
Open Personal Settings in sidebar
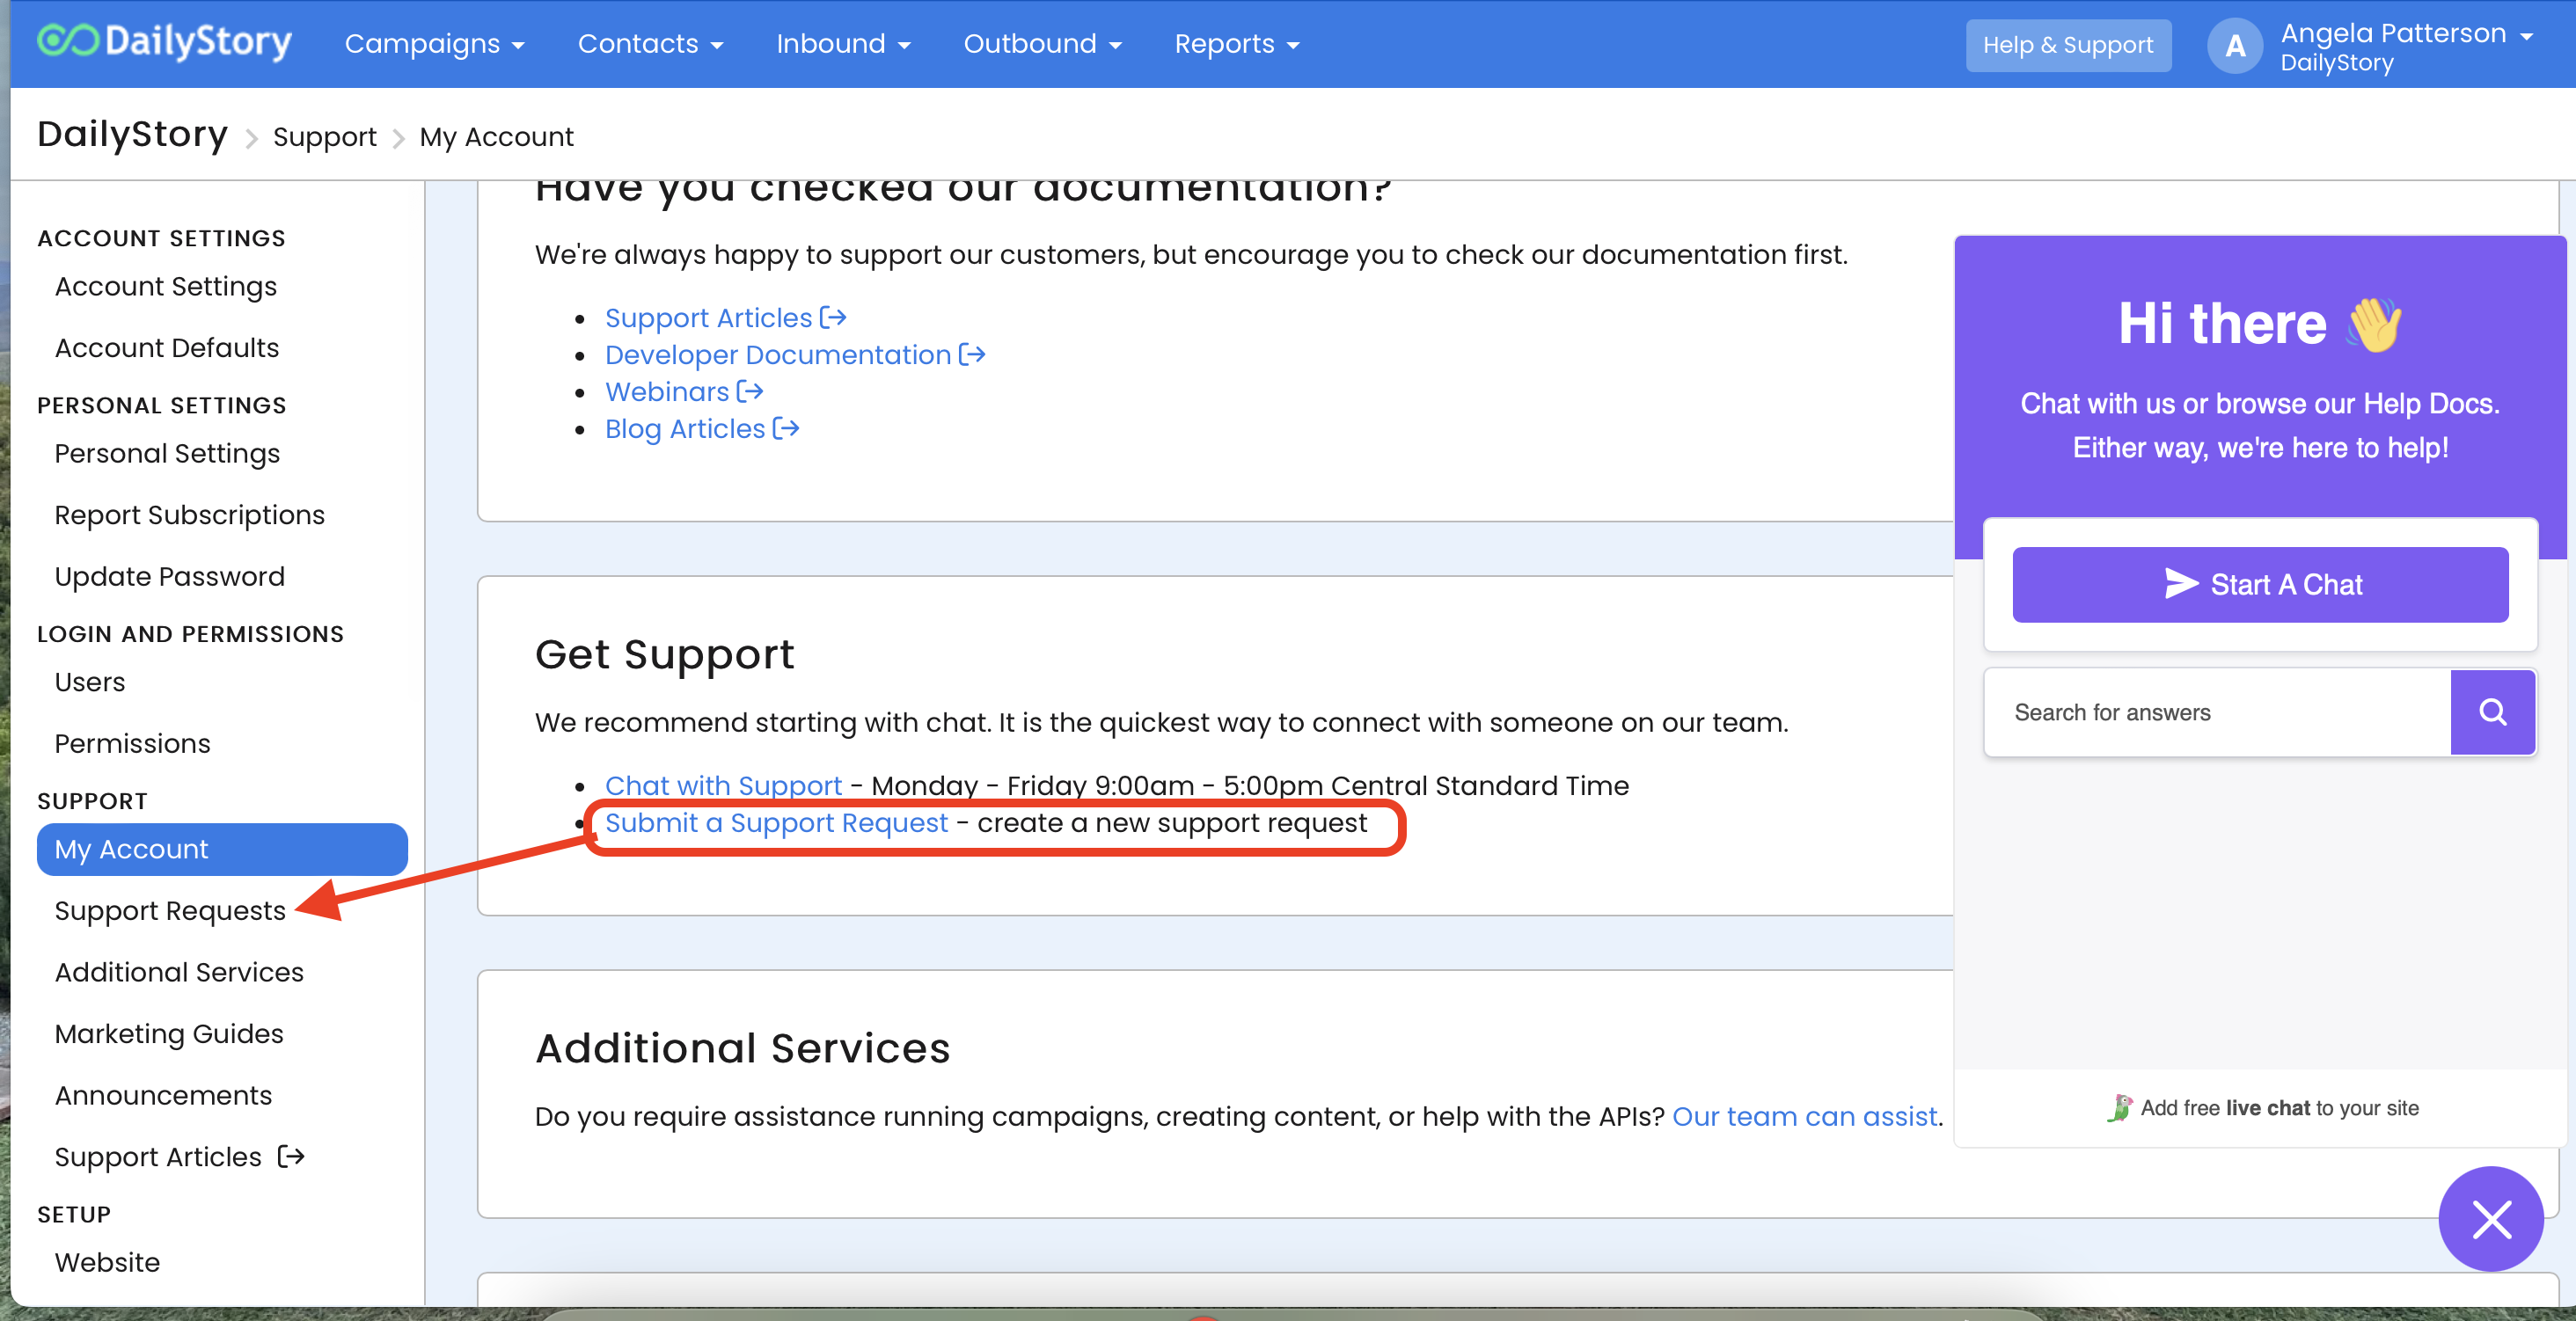[x=167, y=454]
